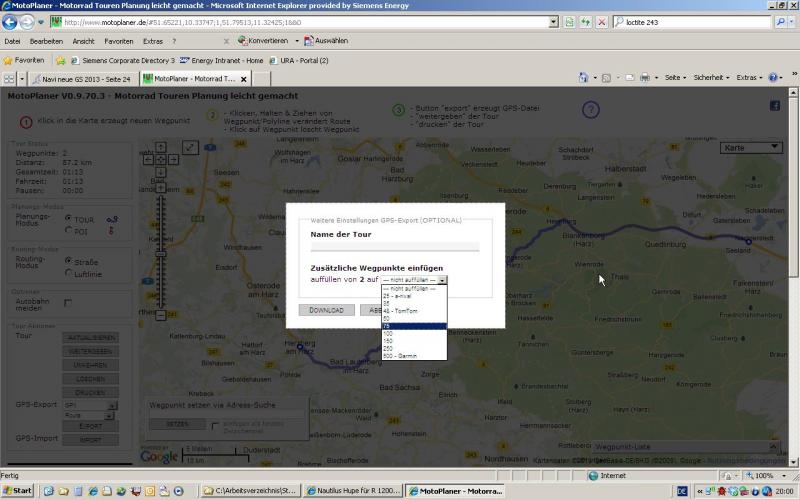The width and height of the screenshot is (800, 500).
Task: Open Siemens Corporate Directory 3 favorite link
Action: click(123, 60)
